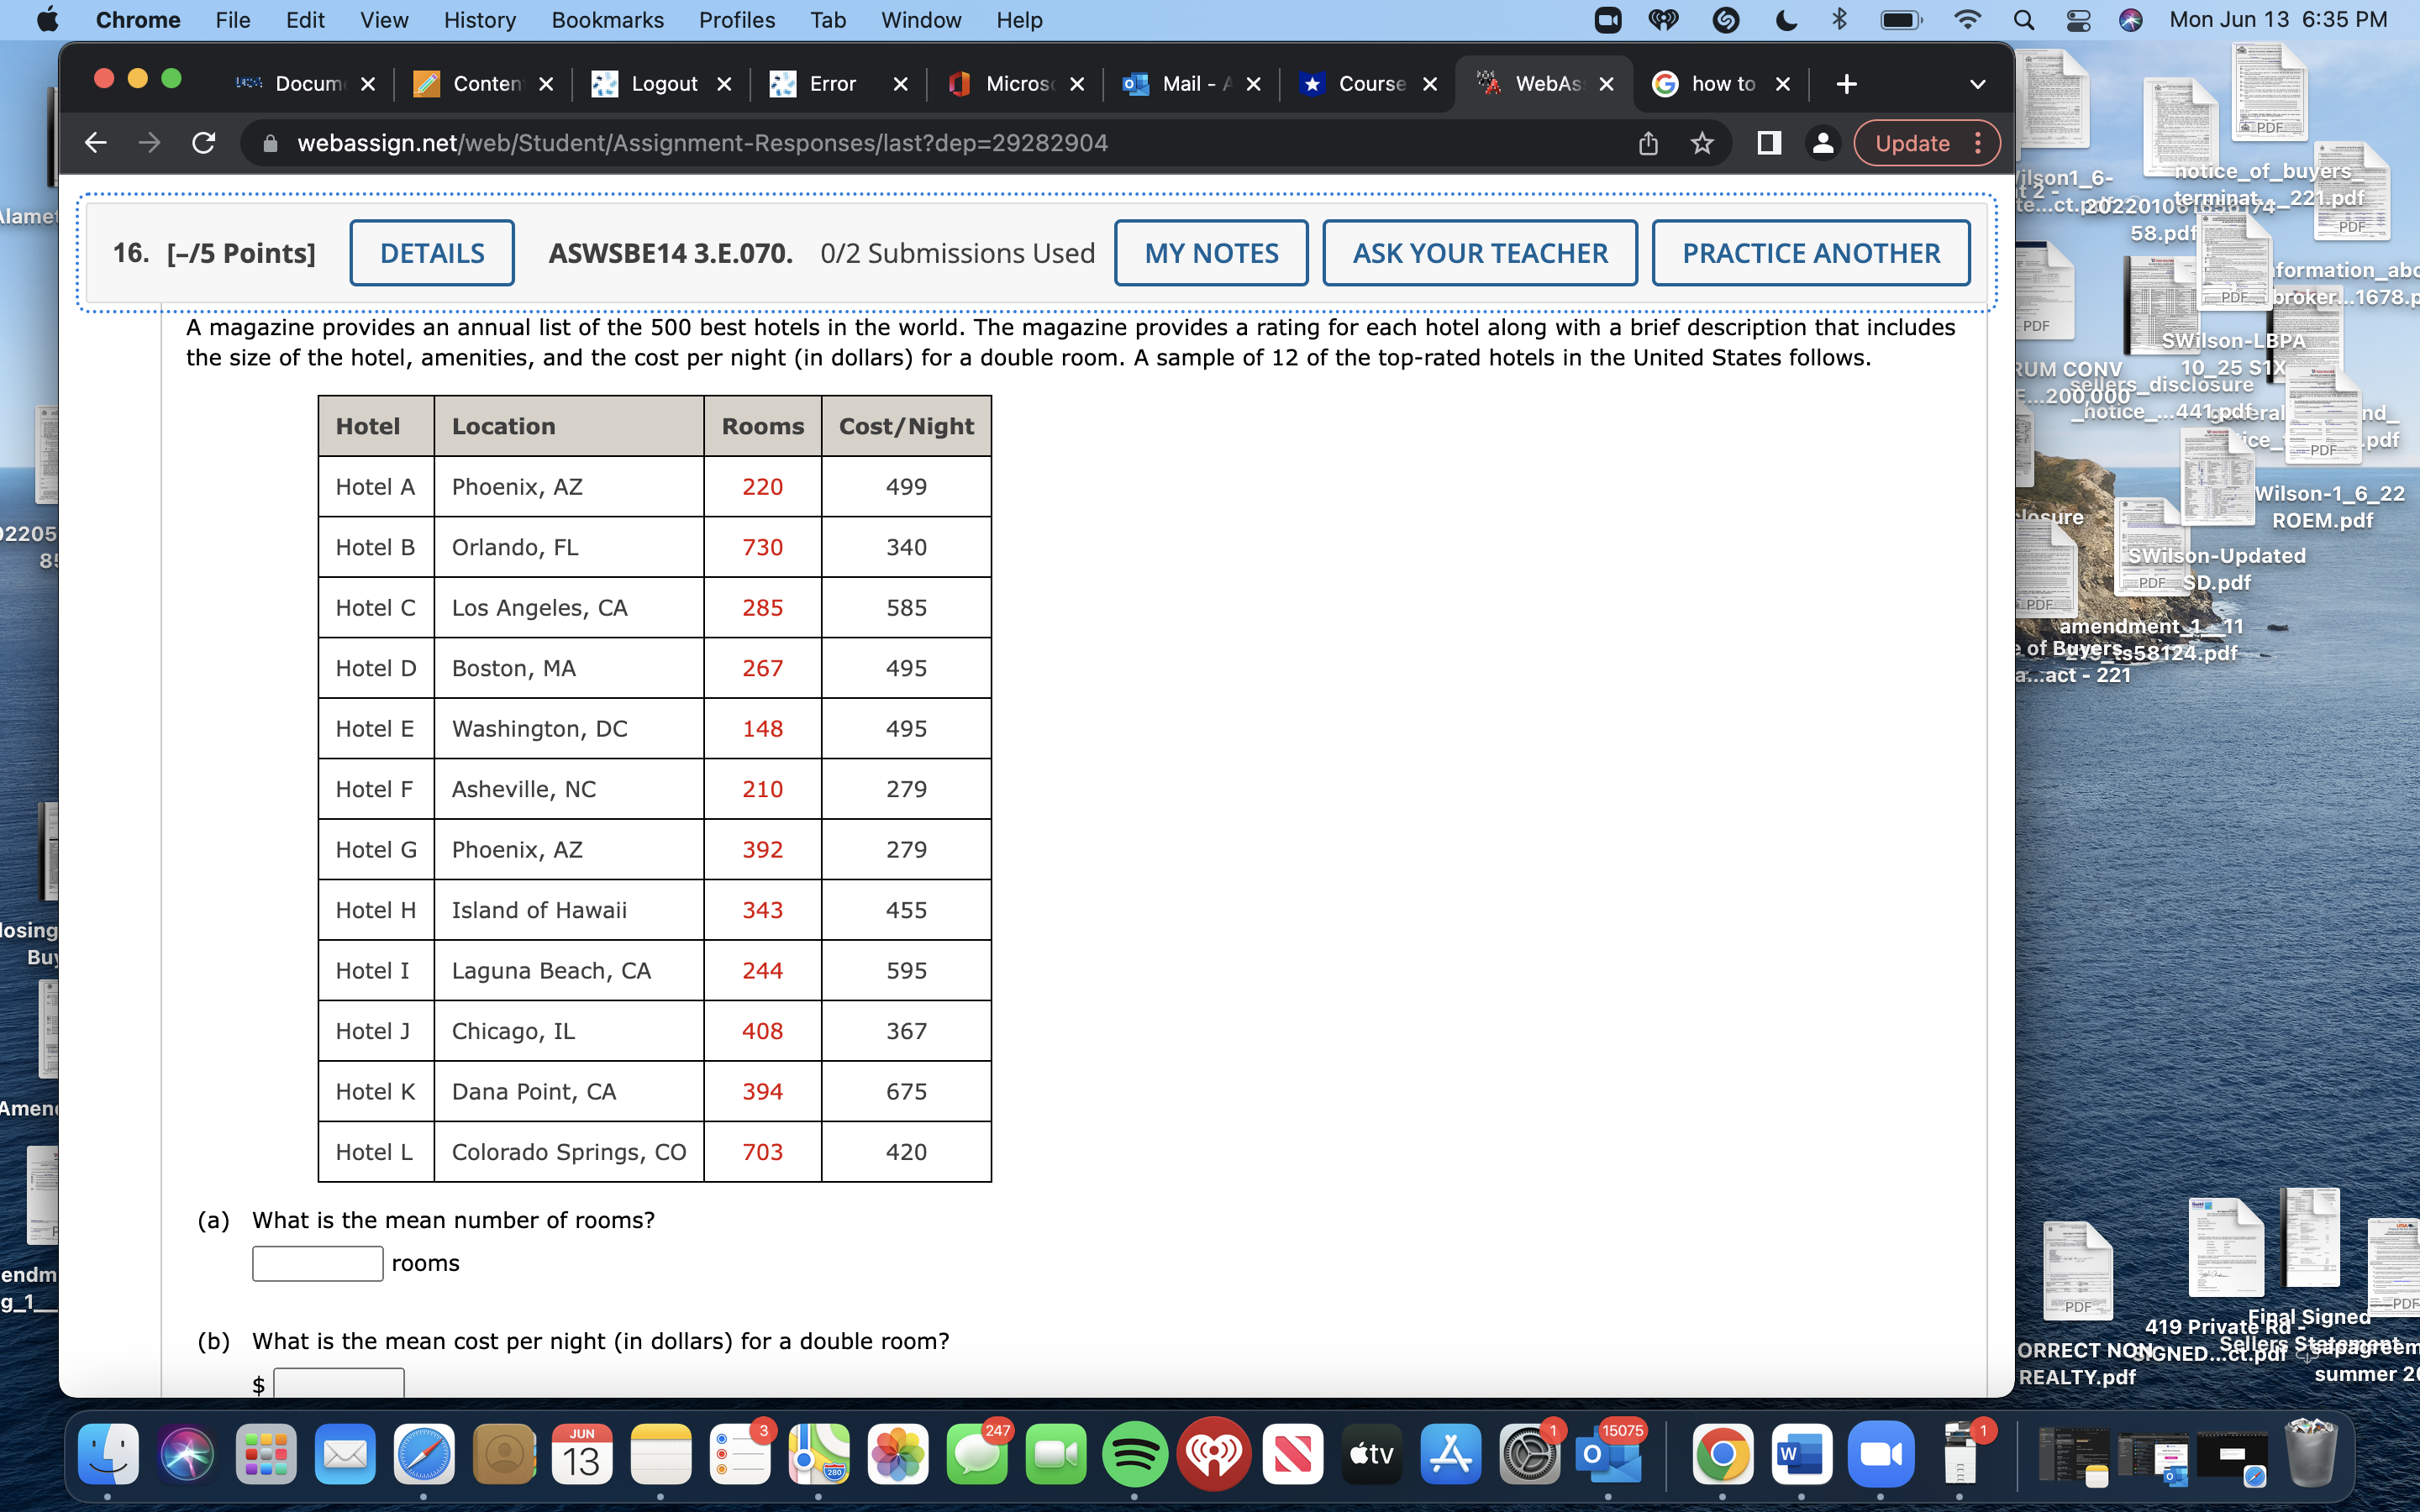Click the ASK YOUR TEACHER button
2420x1512 pixels.
pos(1479,252)
